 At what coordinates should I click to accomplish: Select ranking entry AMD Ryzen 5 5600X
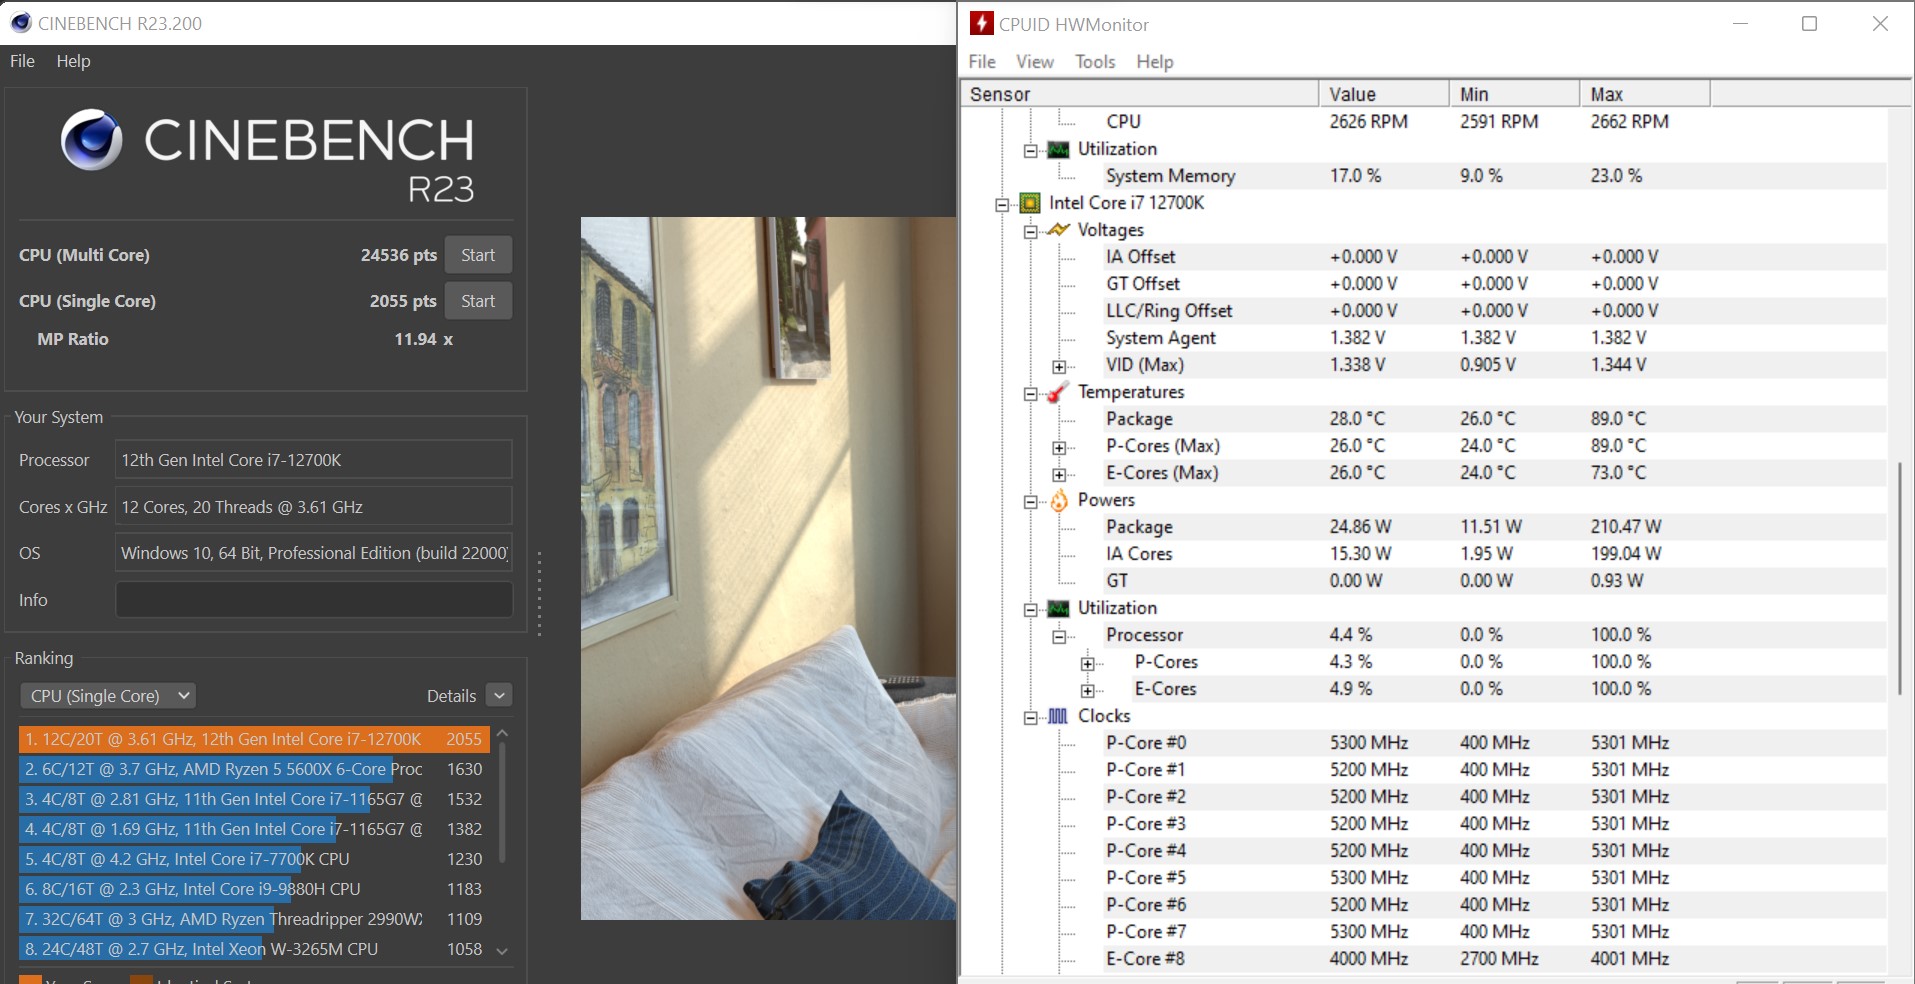254,769
